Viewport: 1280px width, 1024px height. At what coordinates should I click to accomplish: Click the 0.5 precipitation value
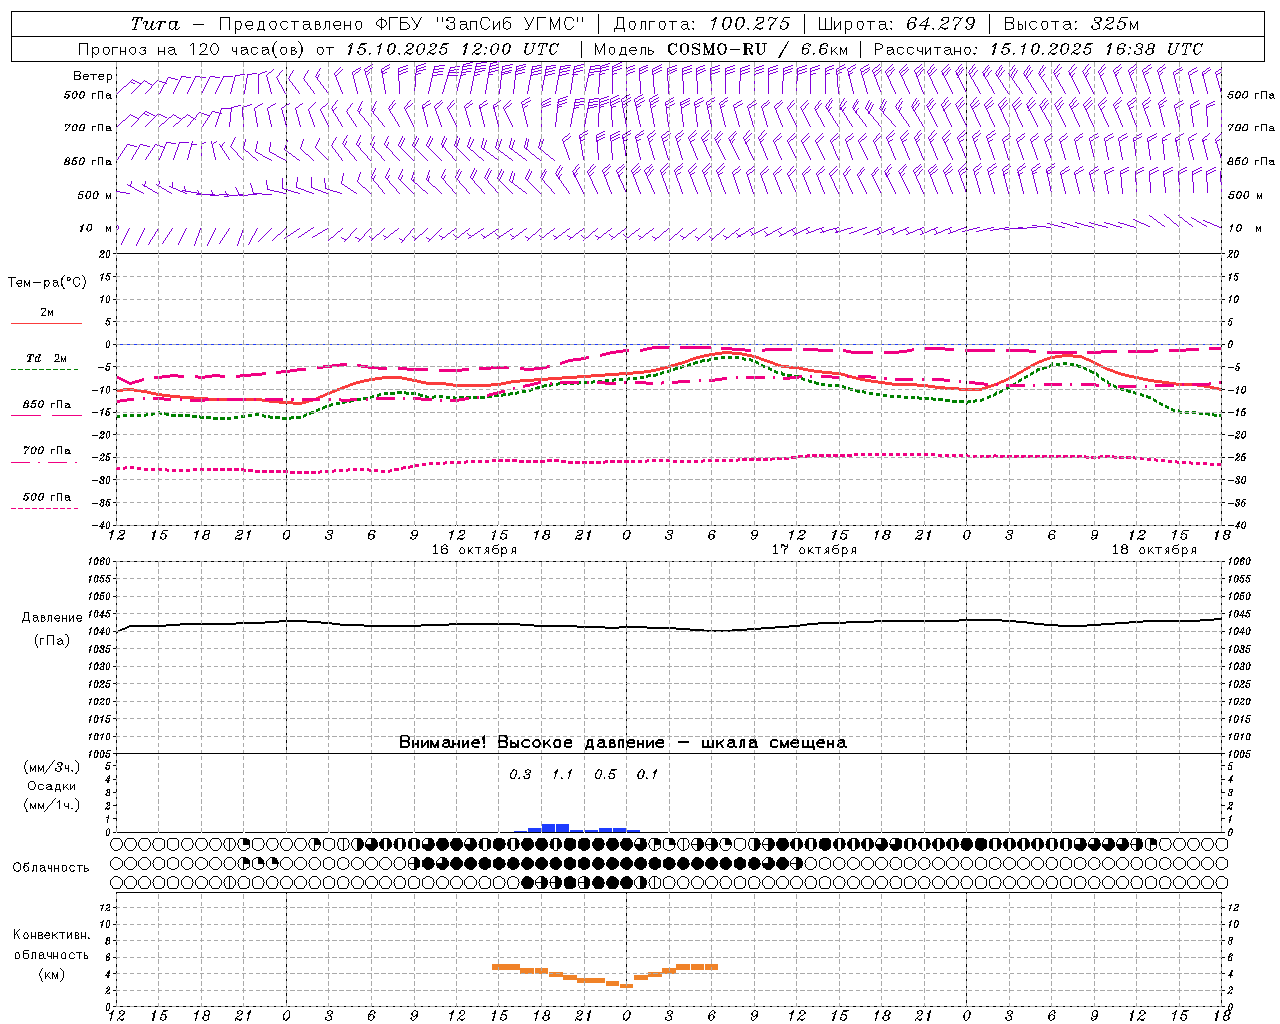tap(605, 775)
